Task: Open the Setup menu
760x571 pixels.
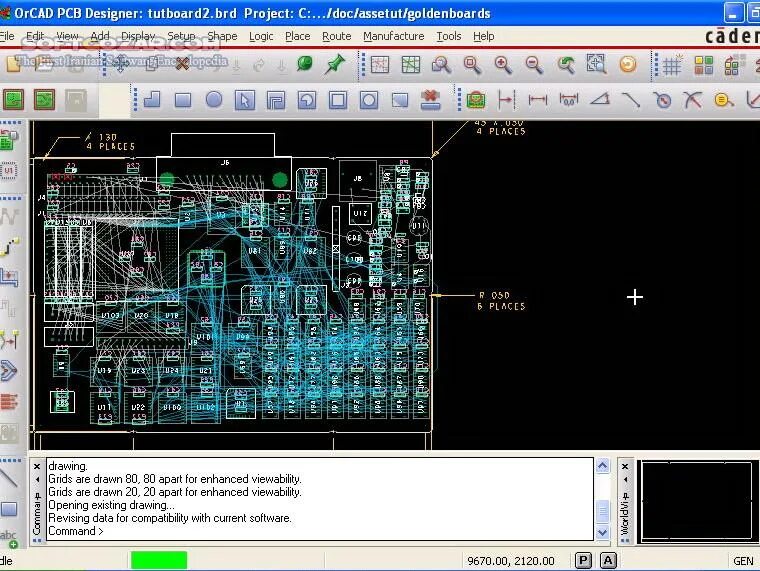Action: (x=181, y=36)
